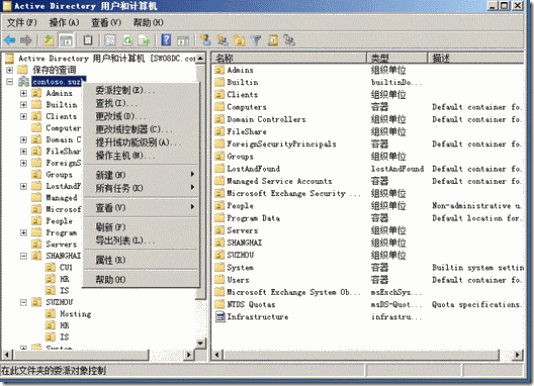Choose 导出列表 from context menu
Screen dimensions: 534x386
pyautogui.click(x=141, y=240)
